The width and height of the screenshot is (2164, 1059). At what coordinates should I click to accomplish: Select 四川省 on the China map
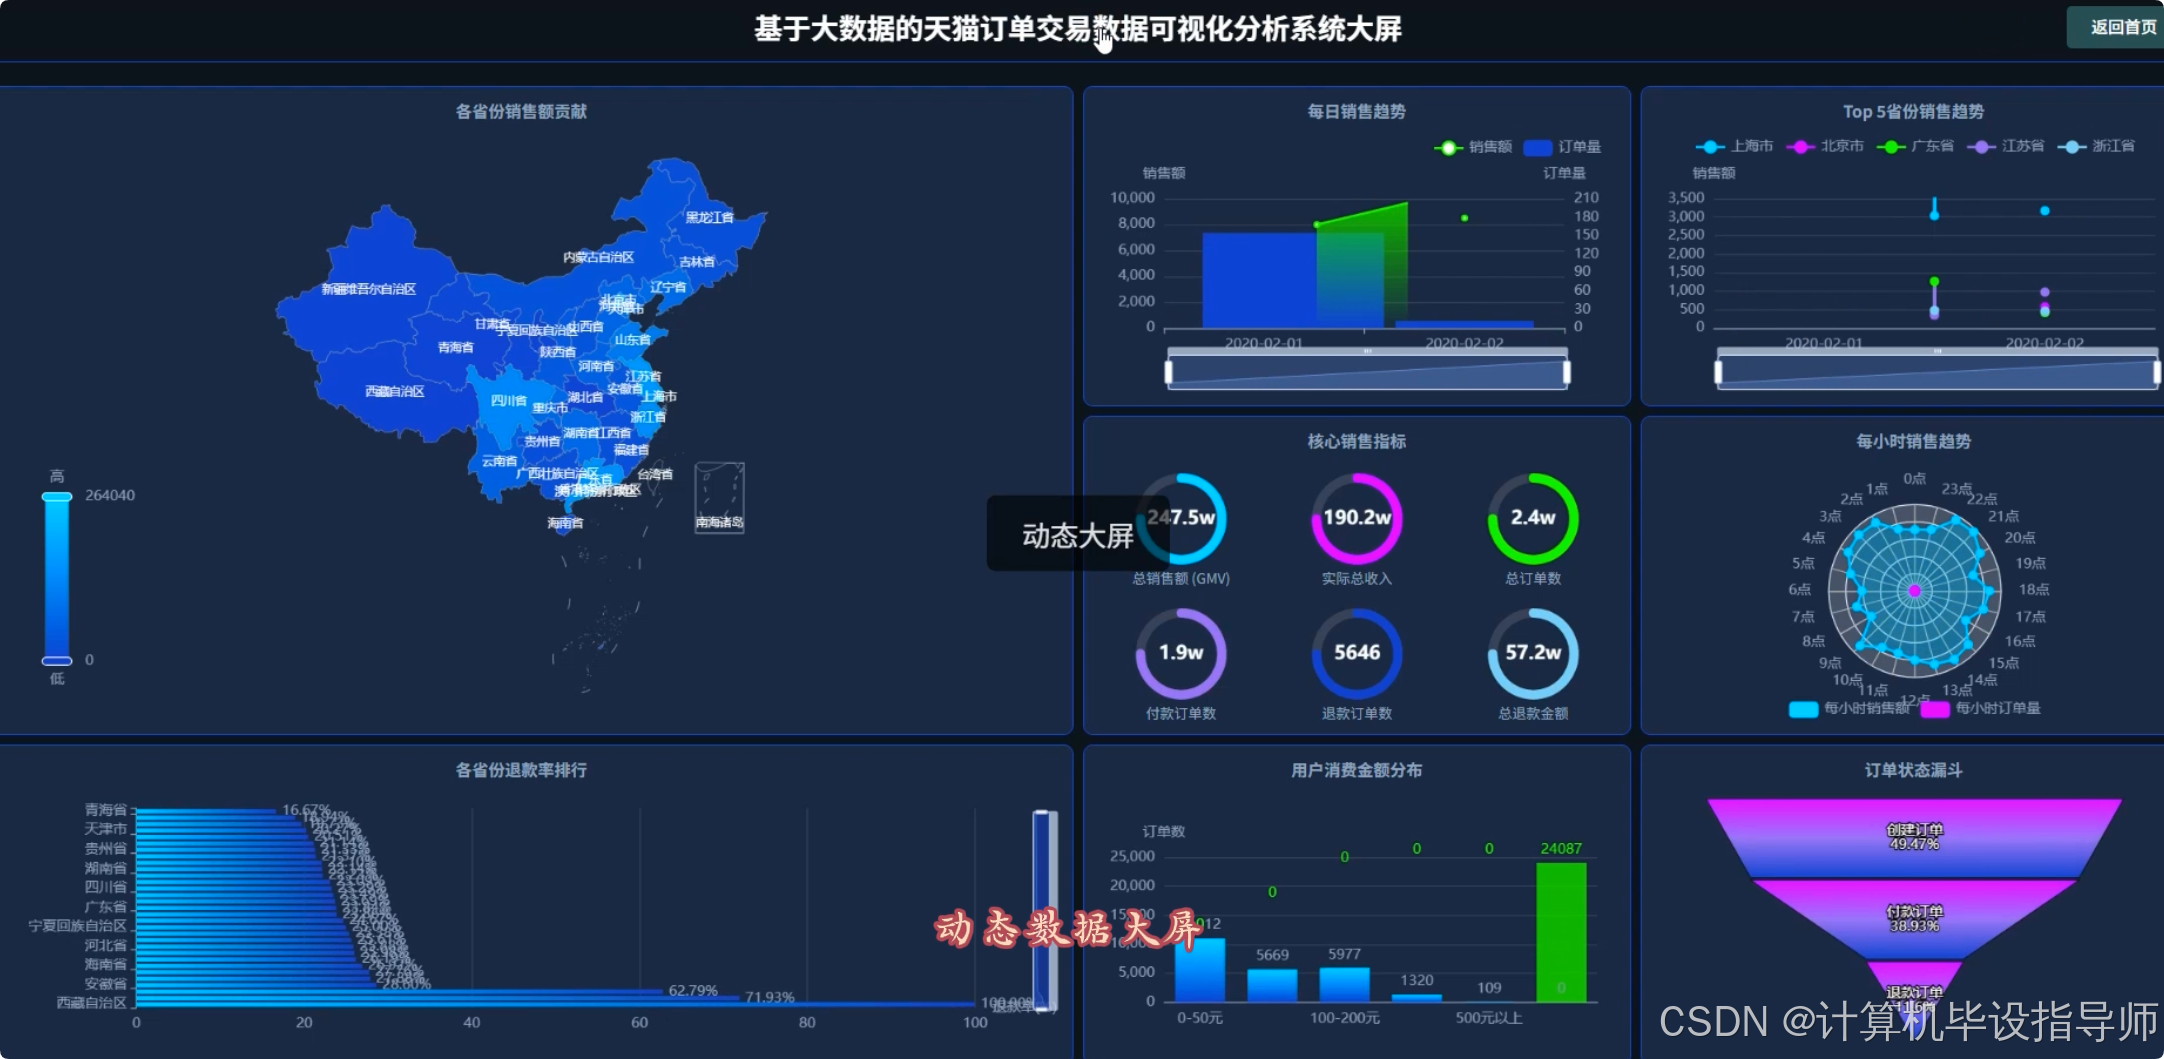tap(508, 400)
